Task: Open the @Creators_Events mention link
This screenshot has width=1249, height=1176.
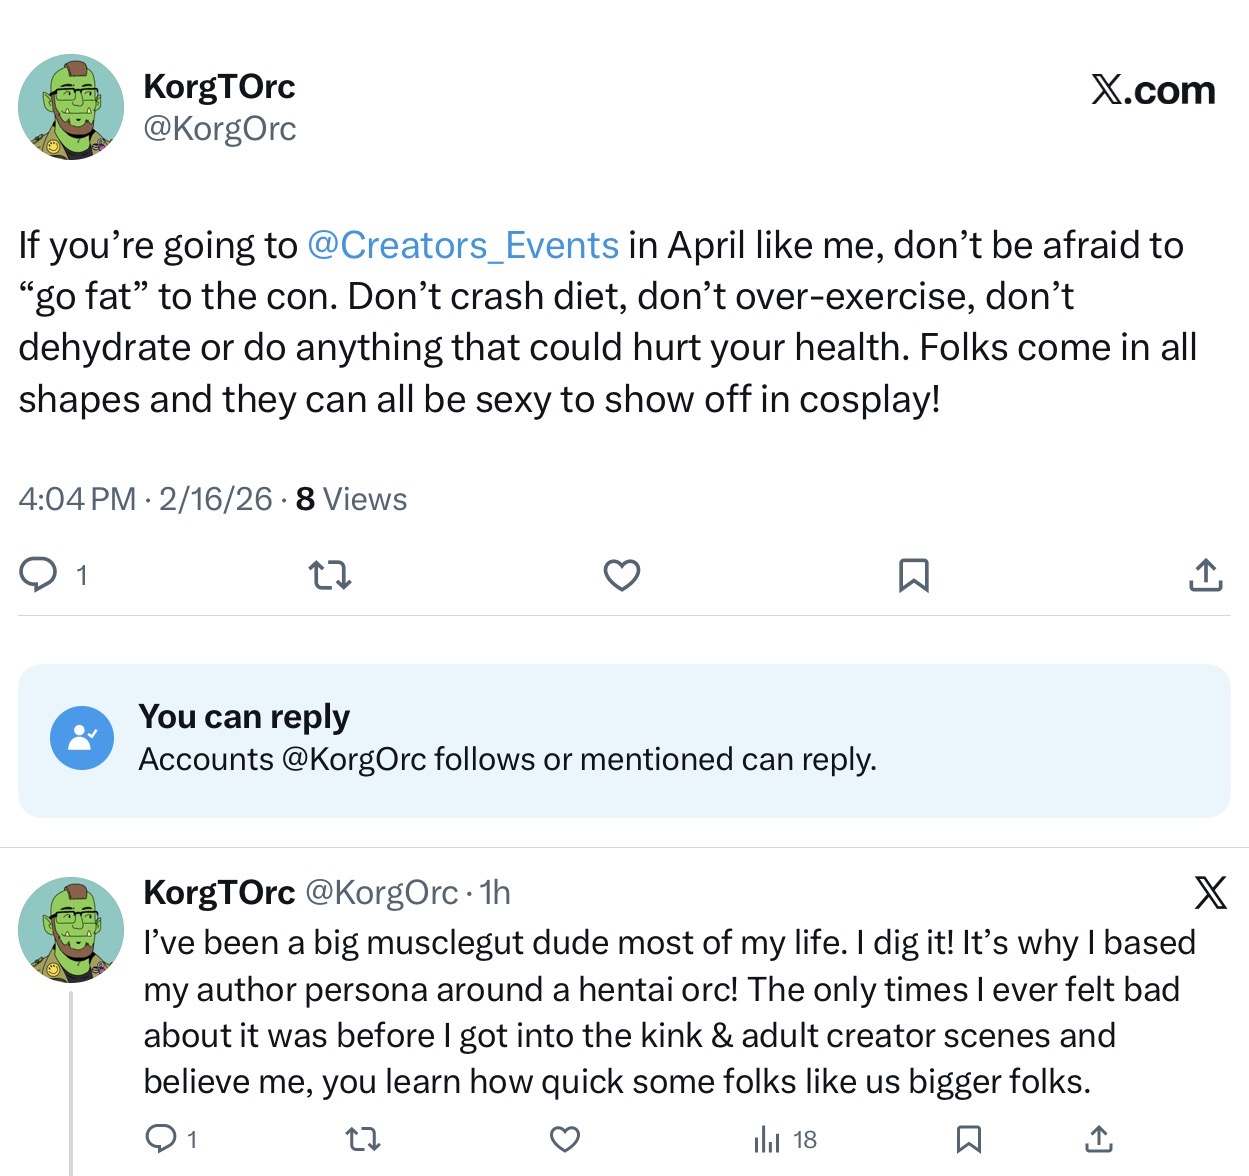Action: 463,245
